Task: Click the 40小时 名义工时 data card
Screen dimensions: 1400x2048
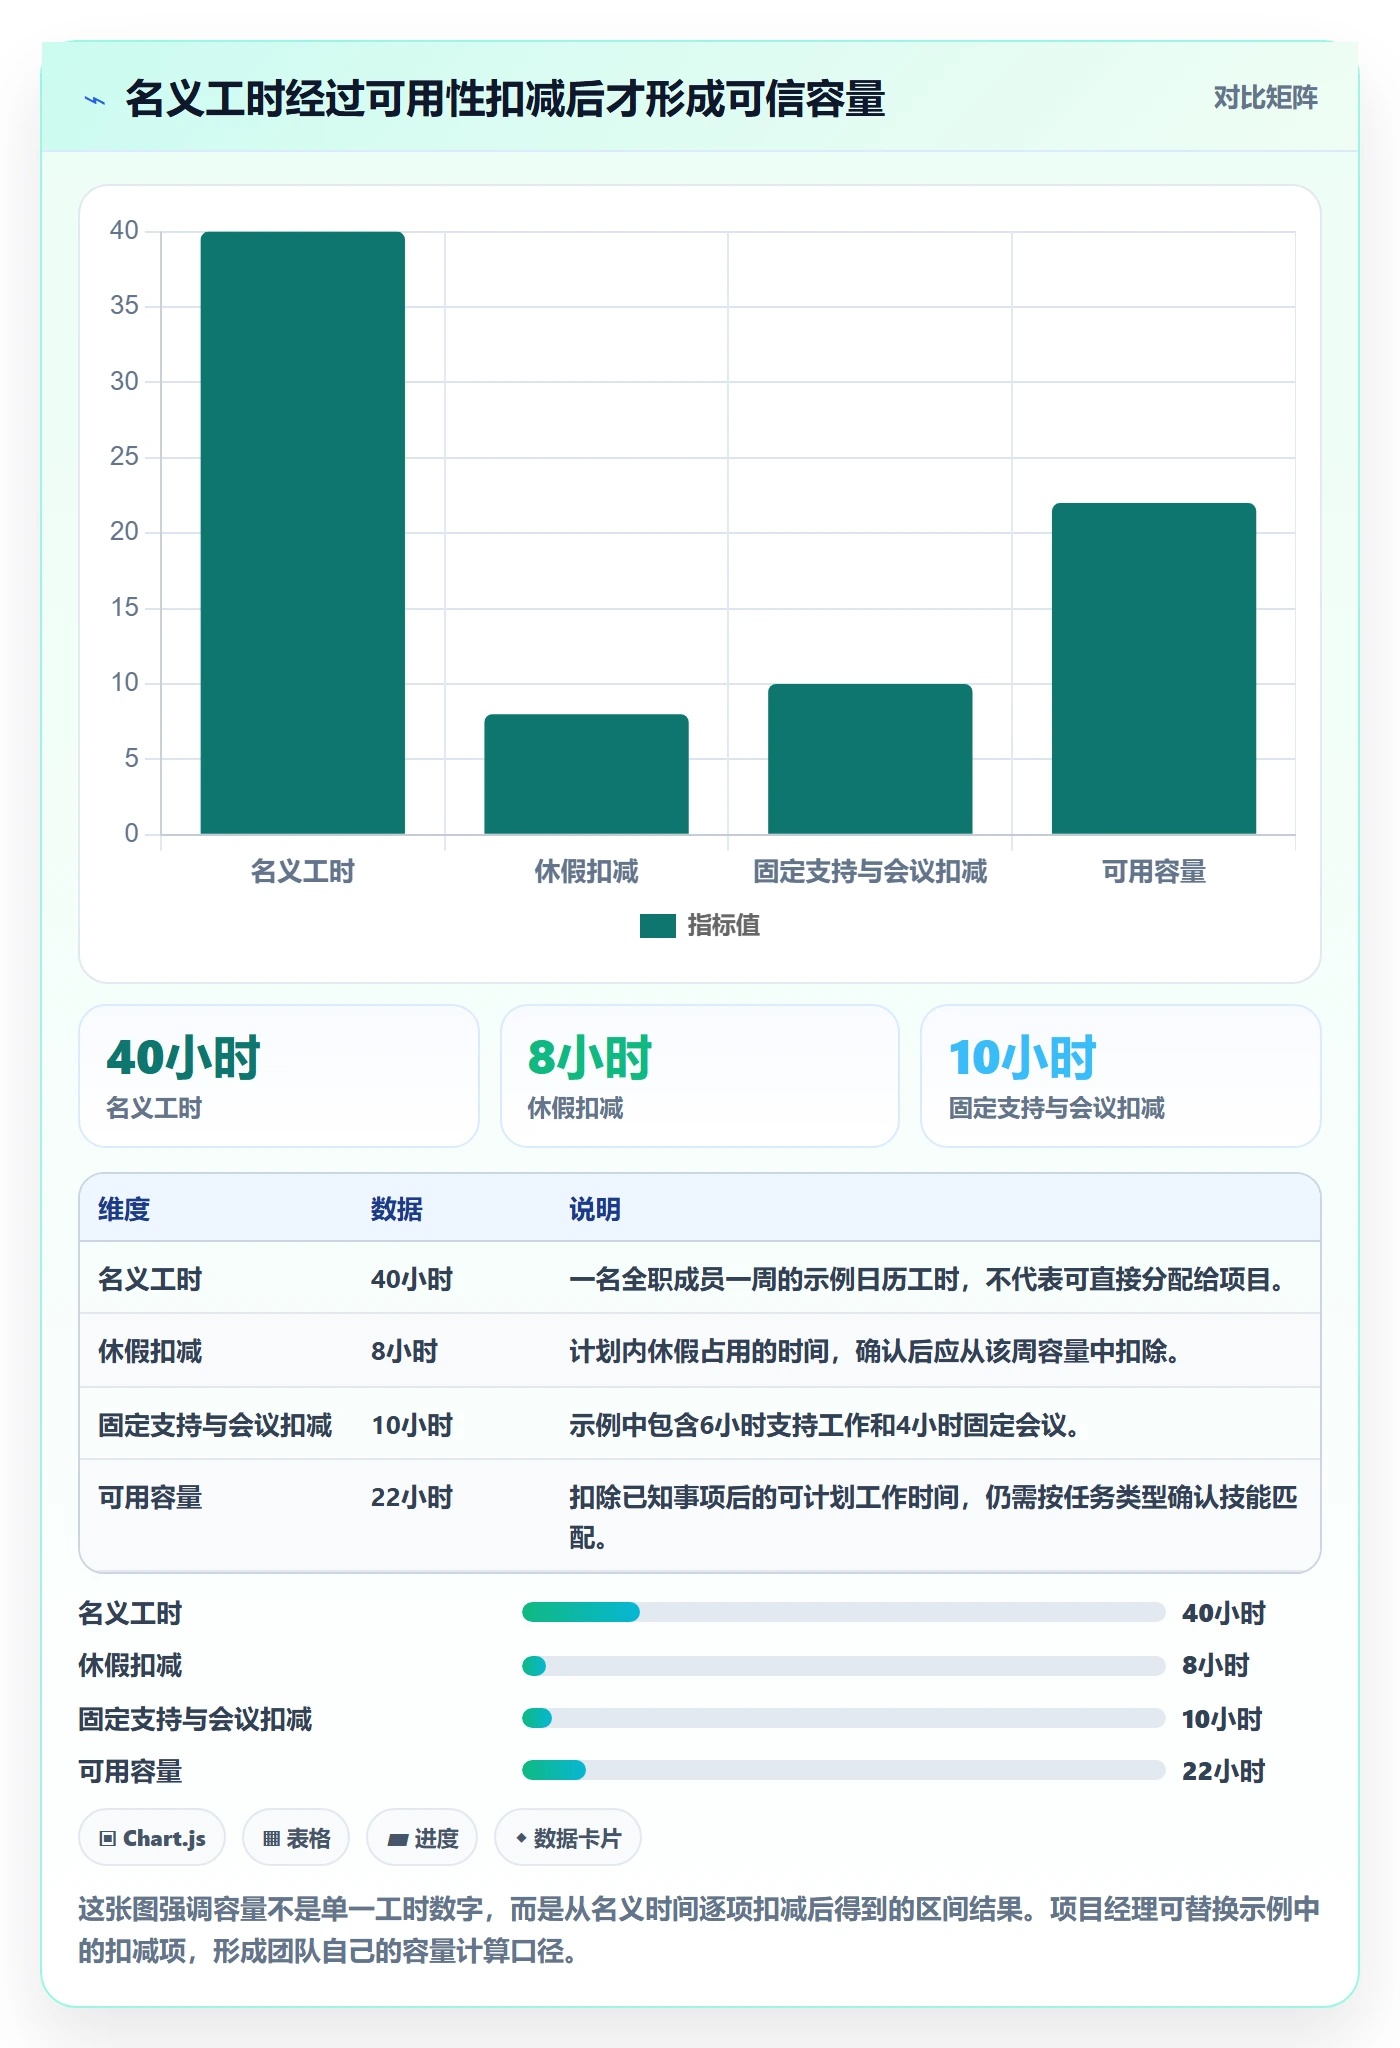Action: pos(279,1076)
